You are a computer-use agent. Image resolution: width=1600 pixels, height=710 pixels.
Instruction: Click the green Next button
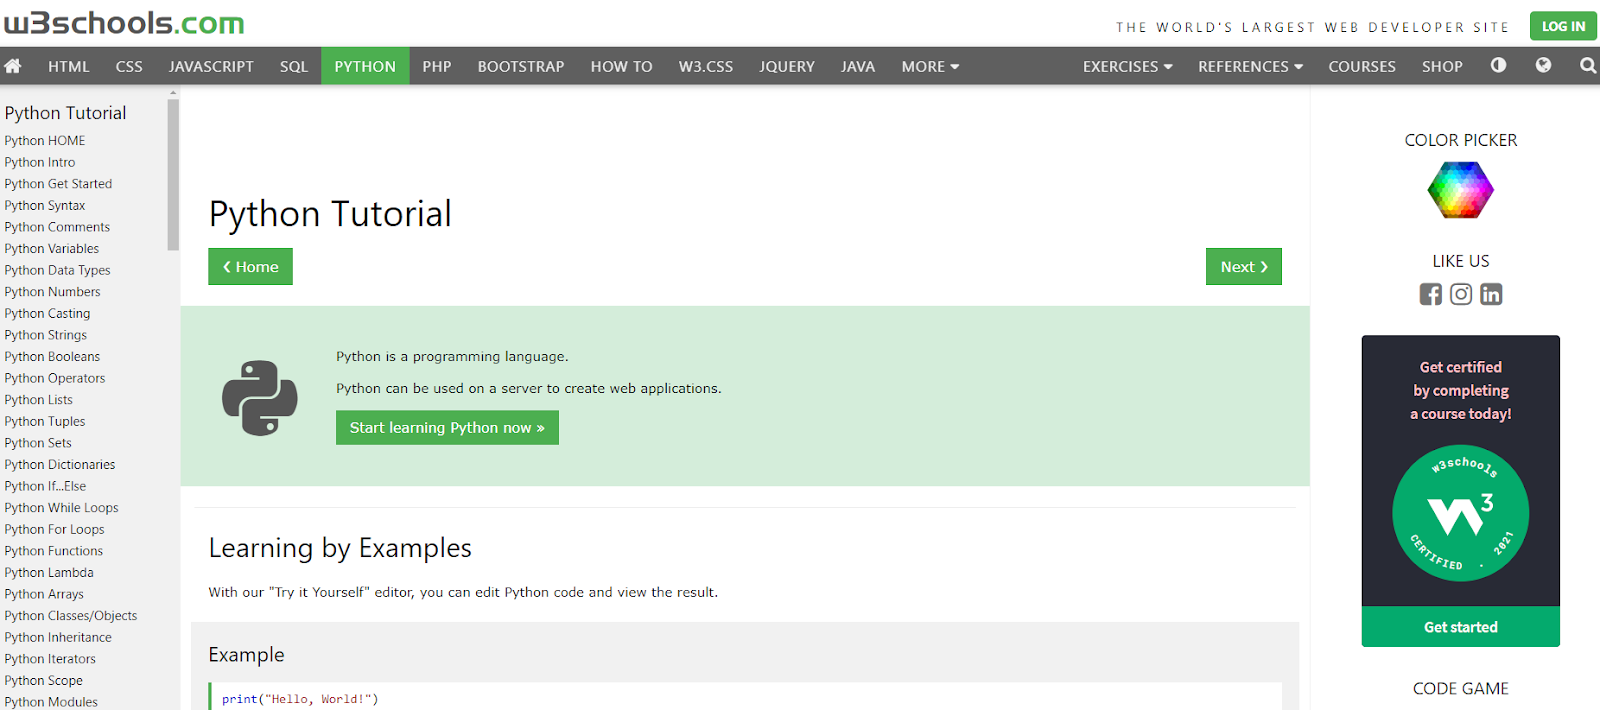coord(1243,267)
